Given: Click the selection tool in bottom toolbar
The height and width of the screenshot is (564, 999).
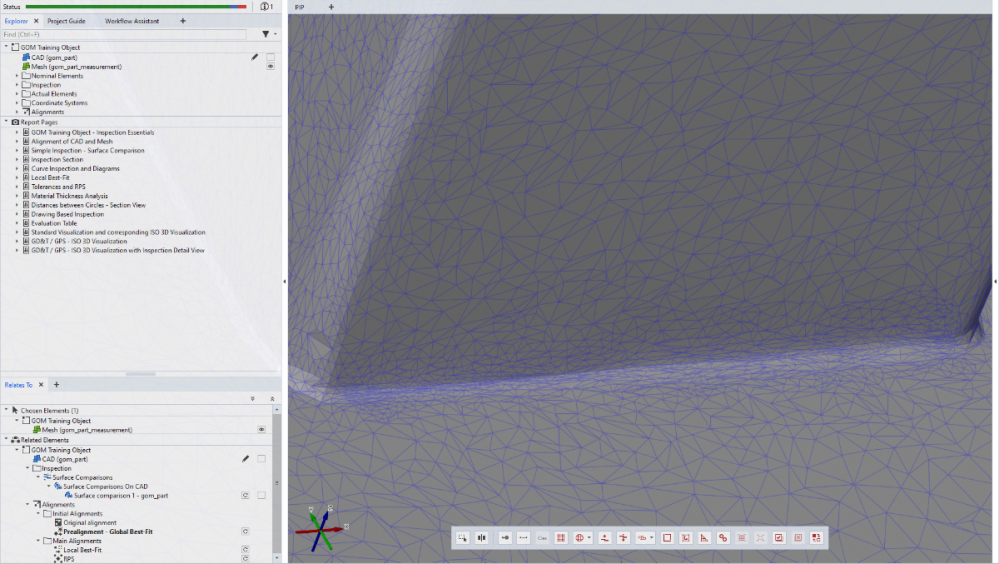Looking at the screenshot, I should [x=463, y=537].
